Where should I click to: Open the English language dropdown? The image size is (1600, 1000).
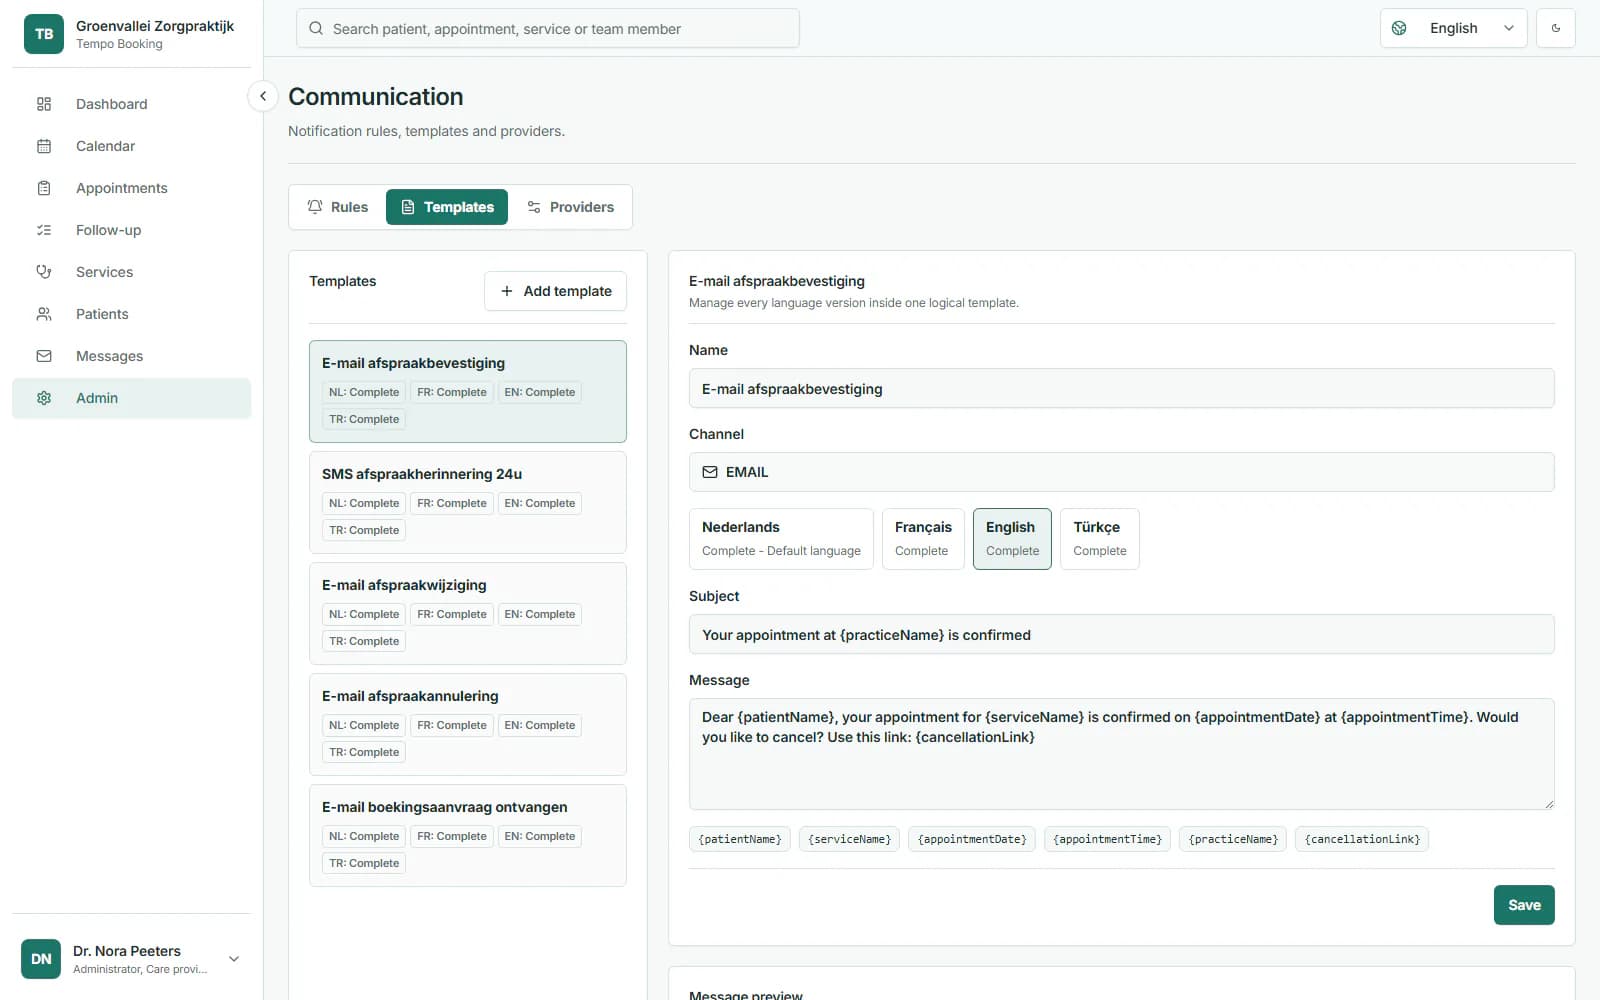1453,28
